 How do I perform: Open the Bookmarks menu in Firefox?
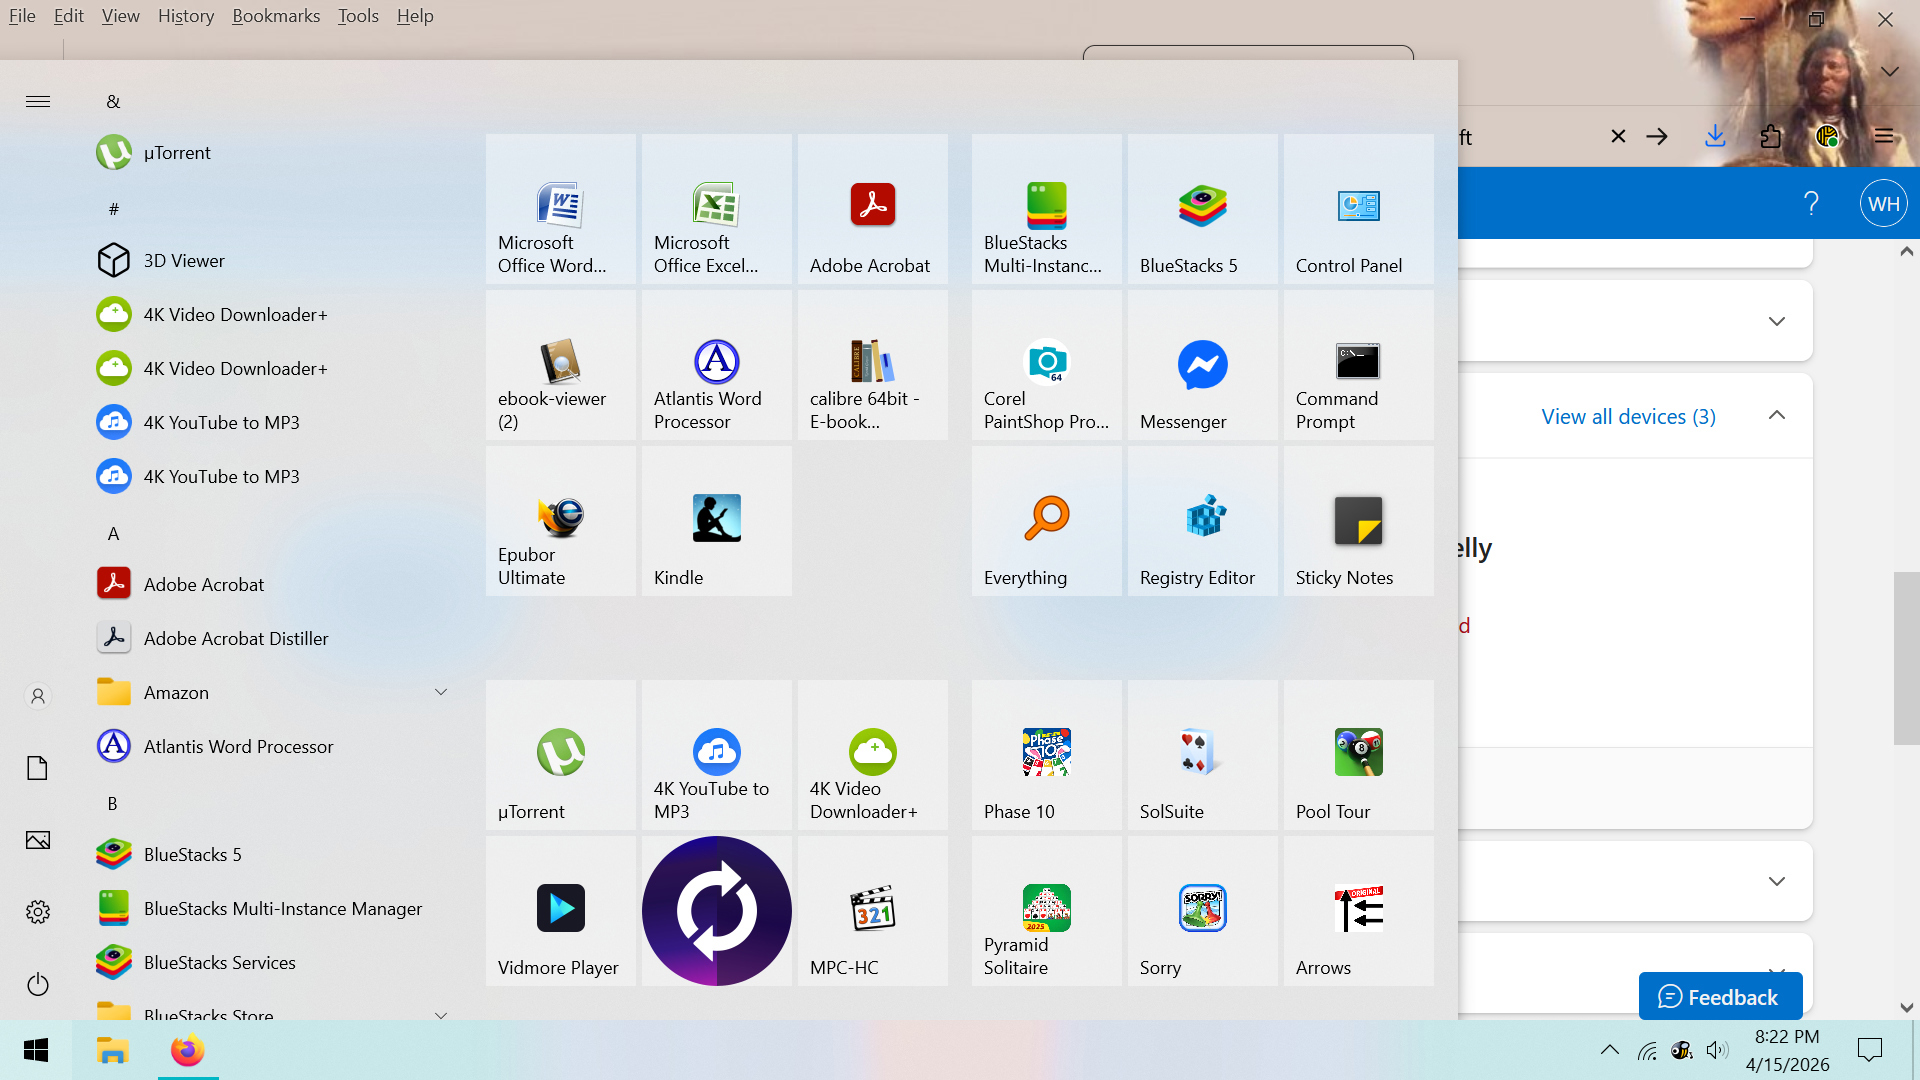pyautogui.click(x=276, y=16)
